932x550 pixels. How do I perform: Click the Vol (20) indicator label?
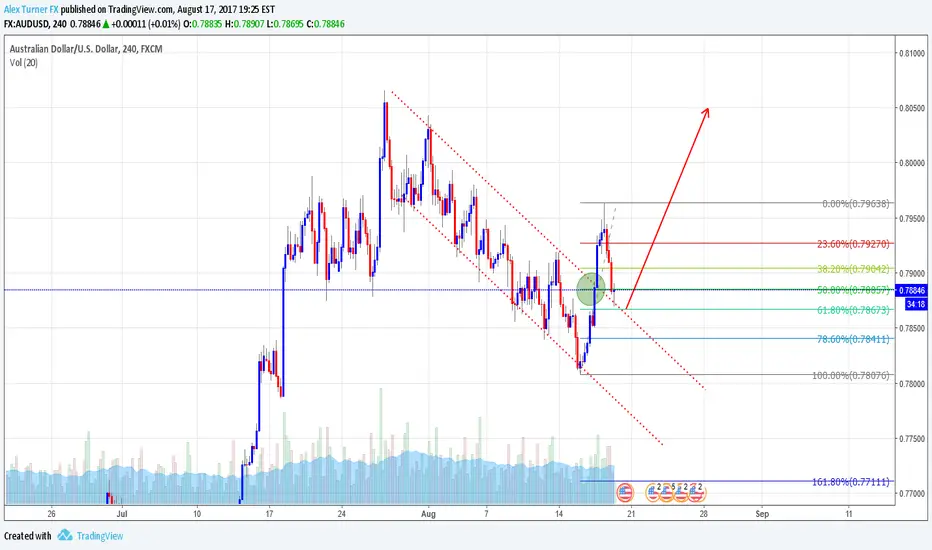tap(24, 62)
